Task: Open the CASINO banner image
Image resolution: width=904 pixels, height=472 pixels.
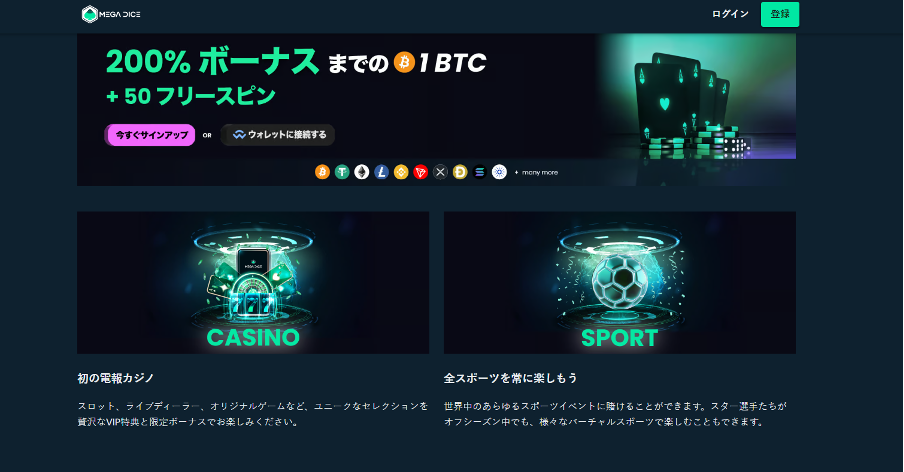Action: point(253,282)
